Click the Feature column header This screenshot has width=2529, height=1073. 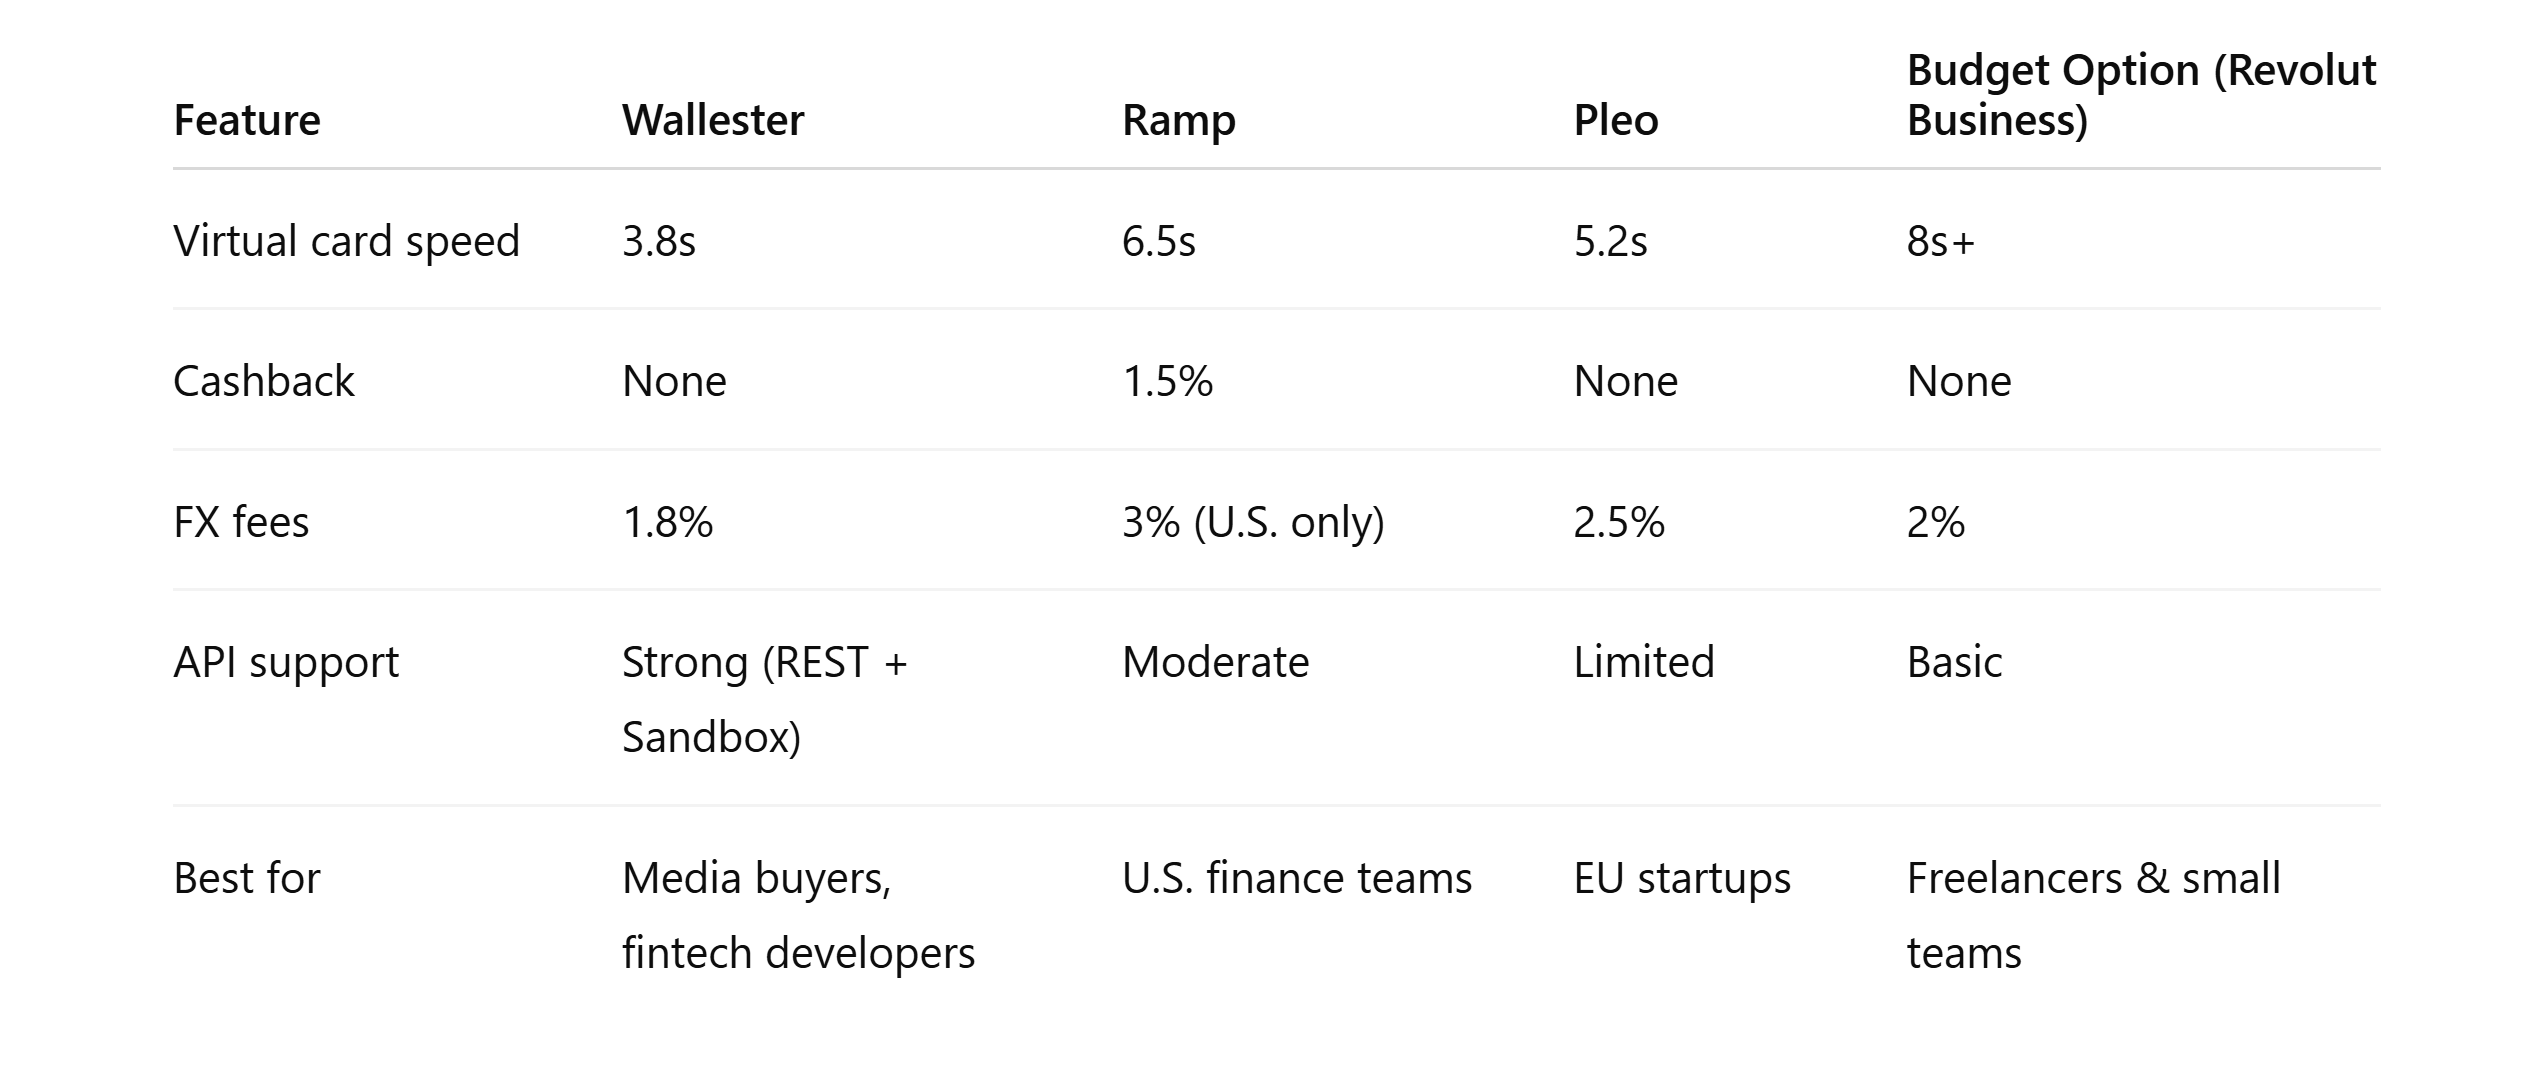click(247, 120)
